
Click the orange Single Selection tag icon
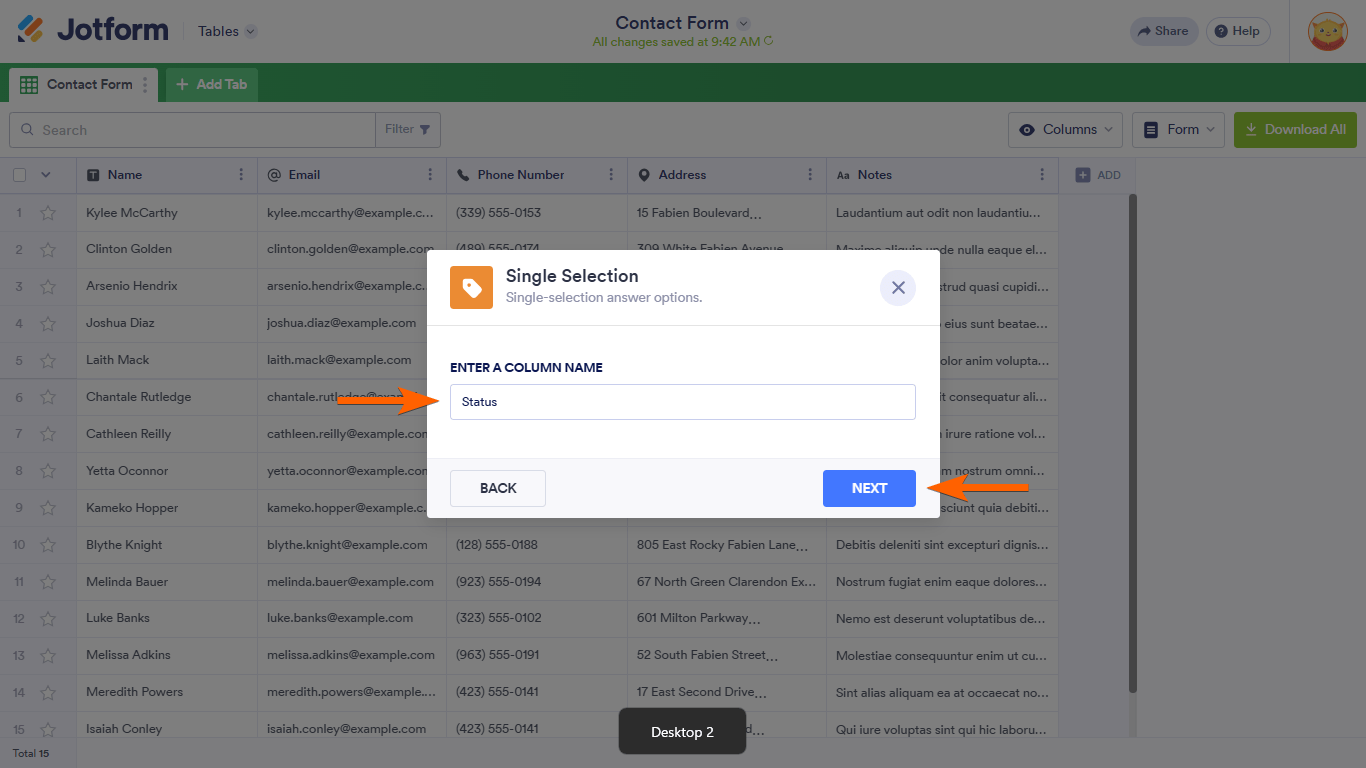tap(471, 287)
